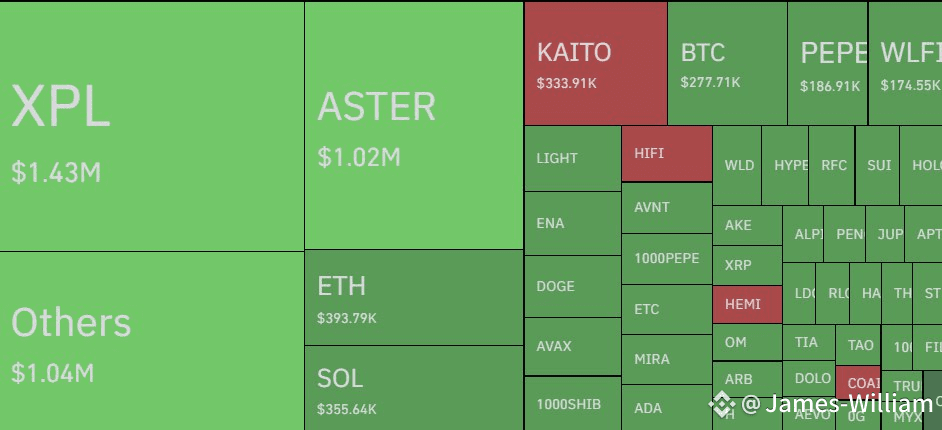The height and width of the screenshot is (430, 942).
Task: Click the MIRA tile
Action: 667,359
